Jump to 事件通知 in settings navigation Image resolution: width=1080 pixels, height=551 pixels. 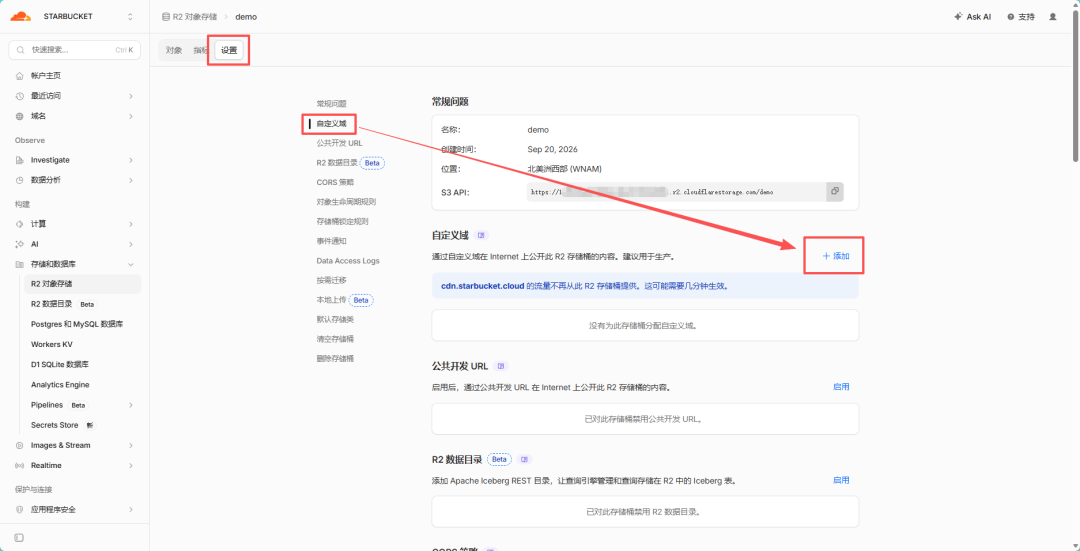[x=331, y=241]
